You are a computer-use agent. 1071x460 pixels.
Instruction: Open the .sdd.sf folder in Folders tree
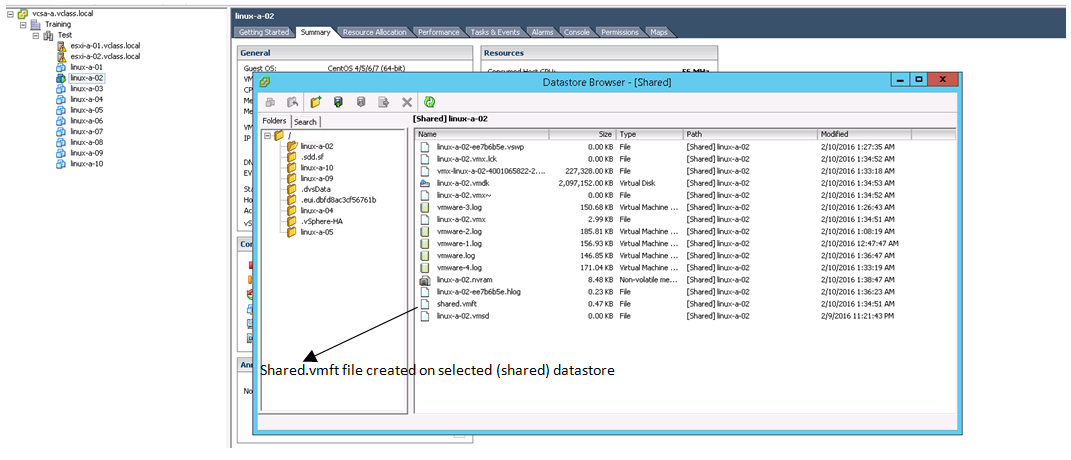[314, 157]
